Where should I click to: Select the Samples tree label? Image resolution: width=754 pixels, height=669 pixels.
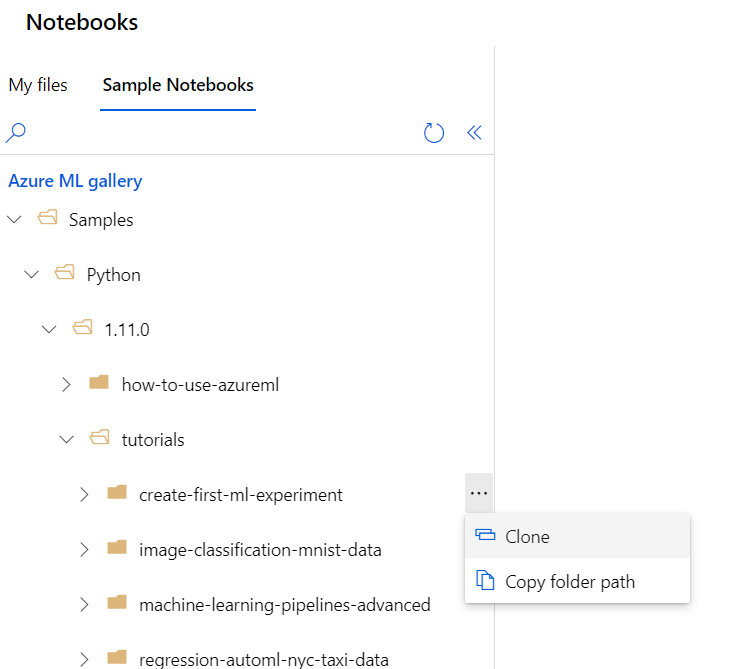click(101, 220)
